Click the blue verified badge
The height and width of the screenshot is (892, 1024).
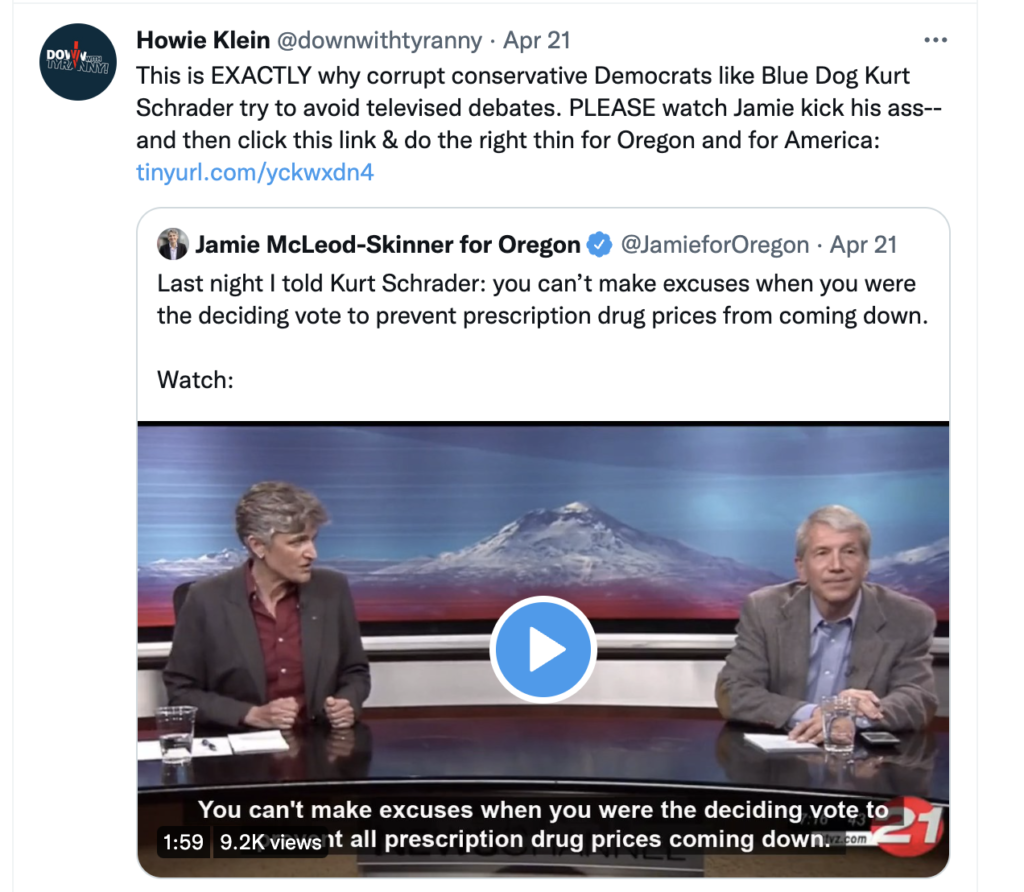tap(599, 245)
